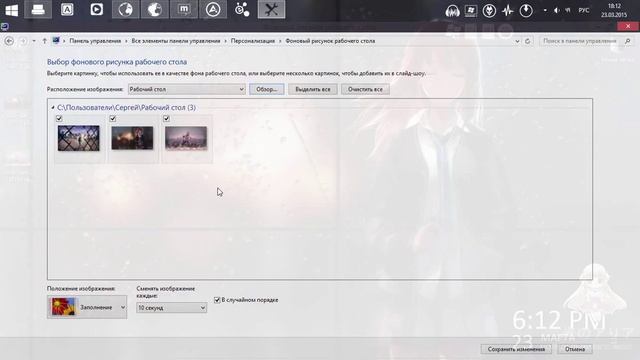Click the headphones tray icon

(452, 11)
